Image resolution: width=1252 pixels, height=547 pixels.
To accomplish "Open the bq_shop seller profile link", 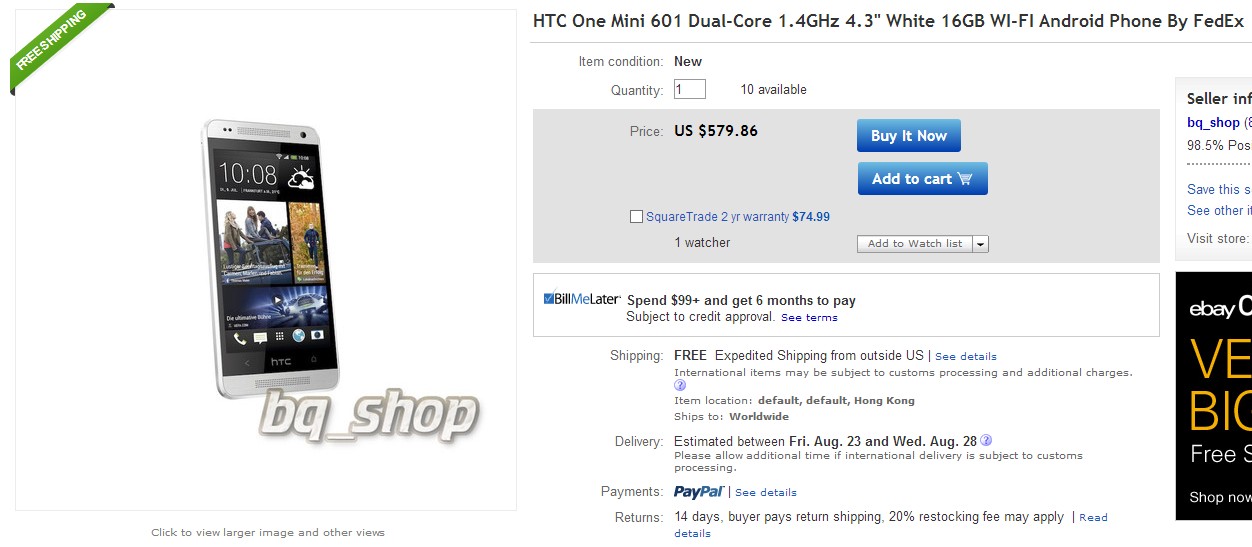I will click(1213, 122).
